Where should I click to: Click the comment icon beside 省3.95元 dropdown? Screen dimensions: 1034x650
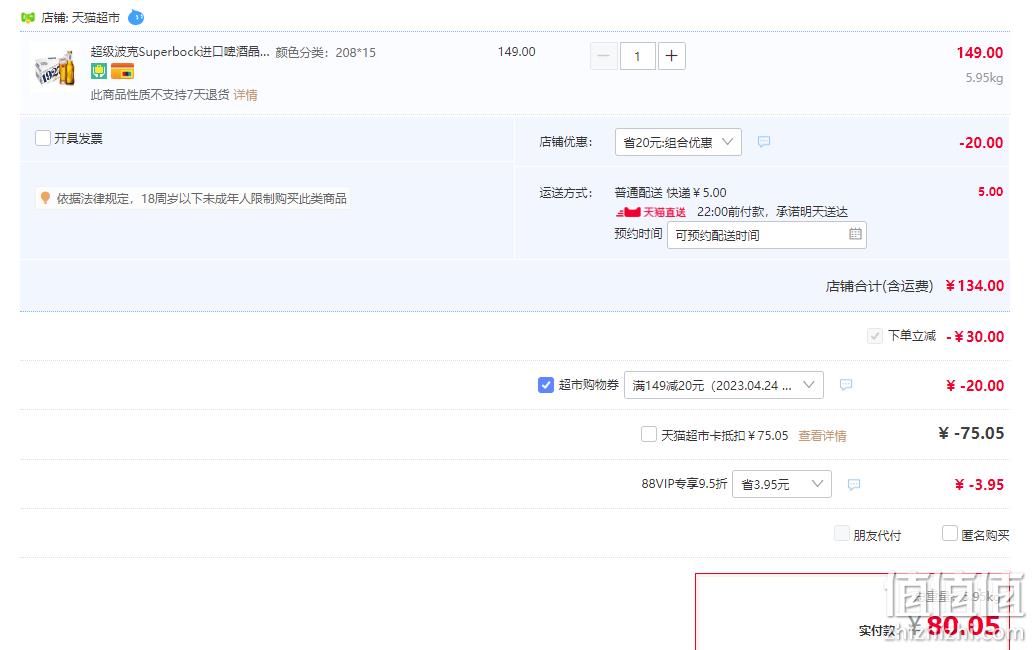pos(854,485)
